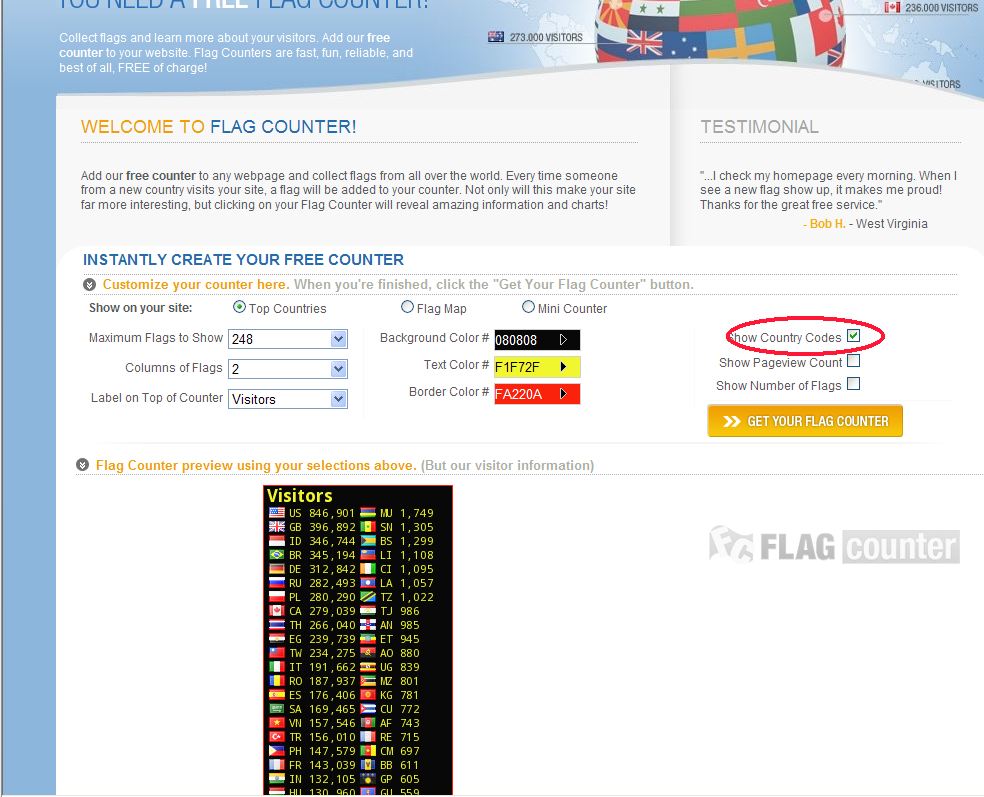984x797 pixels.
Task: Click the US visitor count 846,901
Action: pyautogui.click(x=332, y=513)
